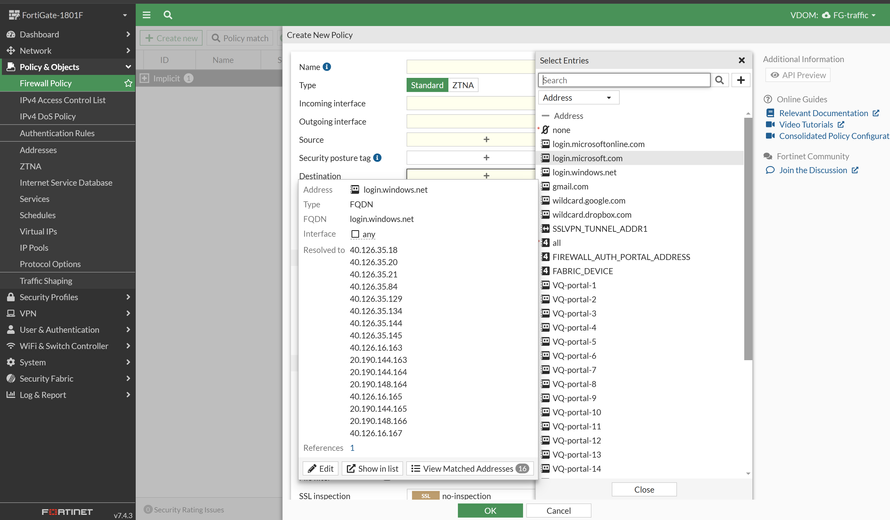
Task: Click the info icon next to Name
Action: [x=327, y=67]
